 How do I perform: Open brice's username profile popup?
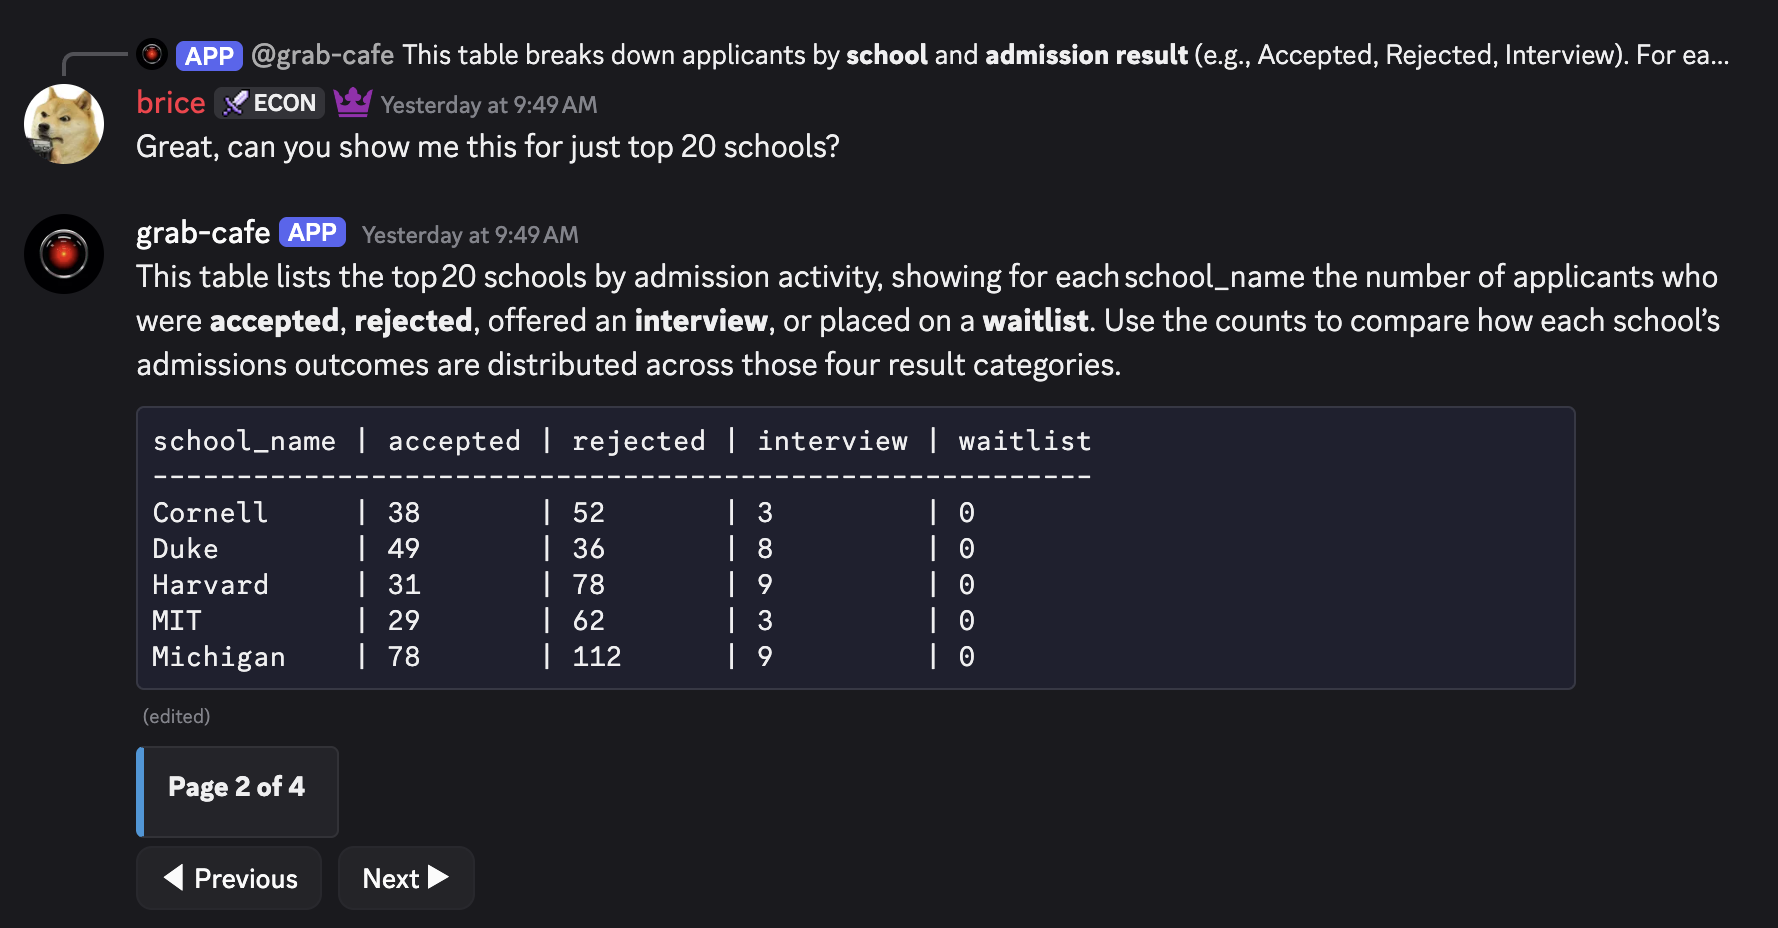point(171,103)
